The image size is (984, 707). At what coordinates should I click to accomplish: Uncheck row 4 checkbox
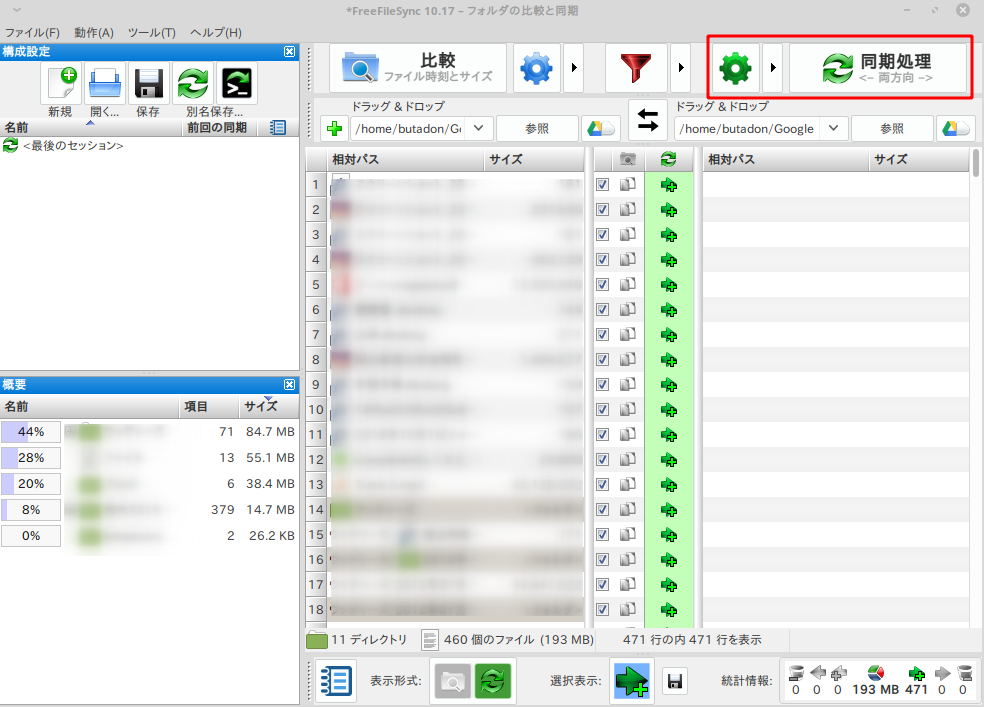pyautogui.click(x=602, y=260)
